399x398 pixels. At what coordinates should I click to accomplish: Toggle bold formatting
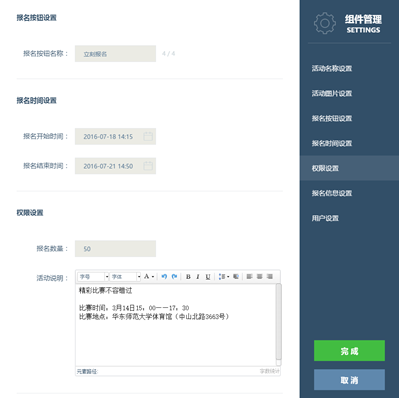[x=188, y=277]
